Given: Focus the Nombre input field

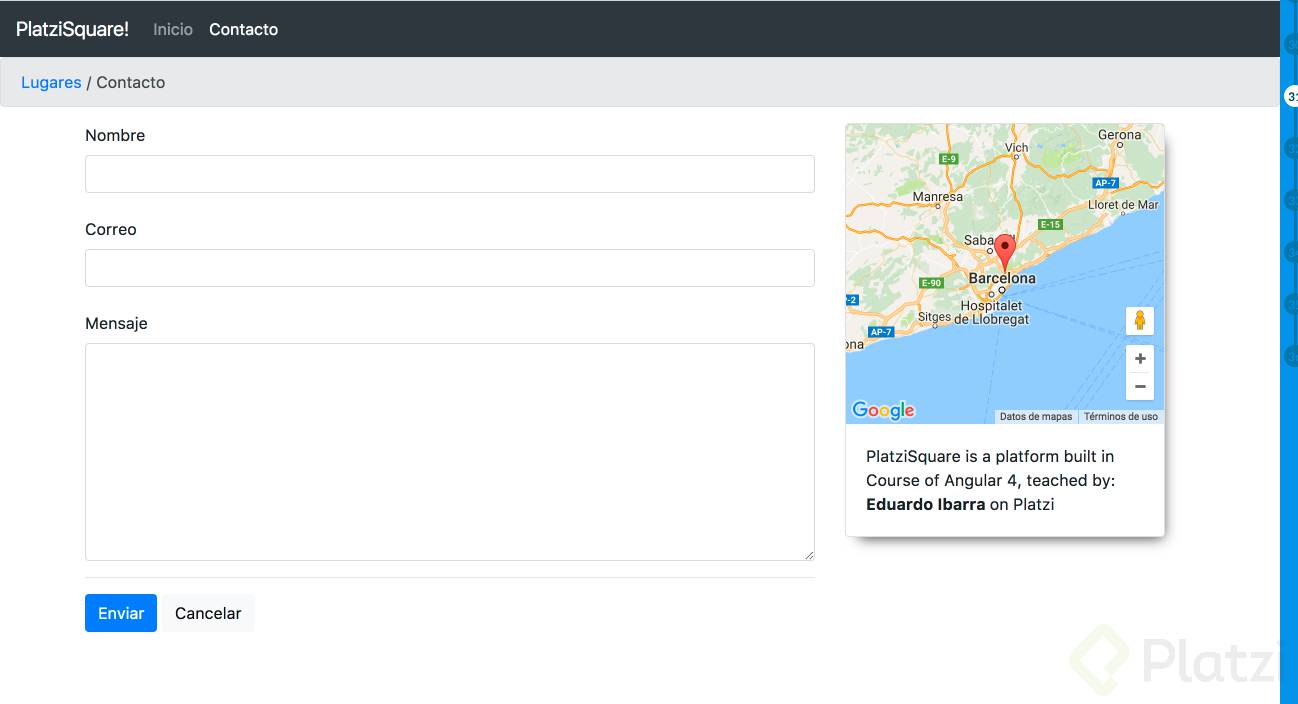Looking at the screenshot, I should (449, 174).
